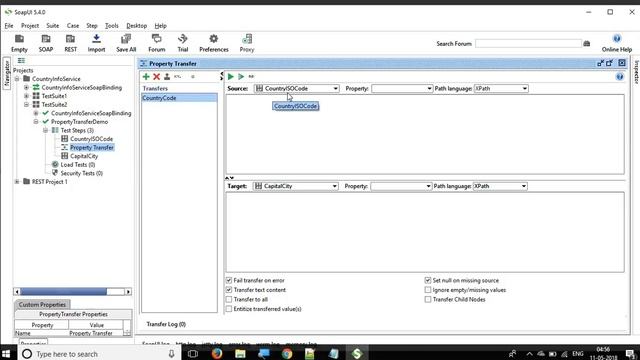The image size is (640, 360).
Task: Select CapitalCity test step in tree
Action: [x=84, y=156]
